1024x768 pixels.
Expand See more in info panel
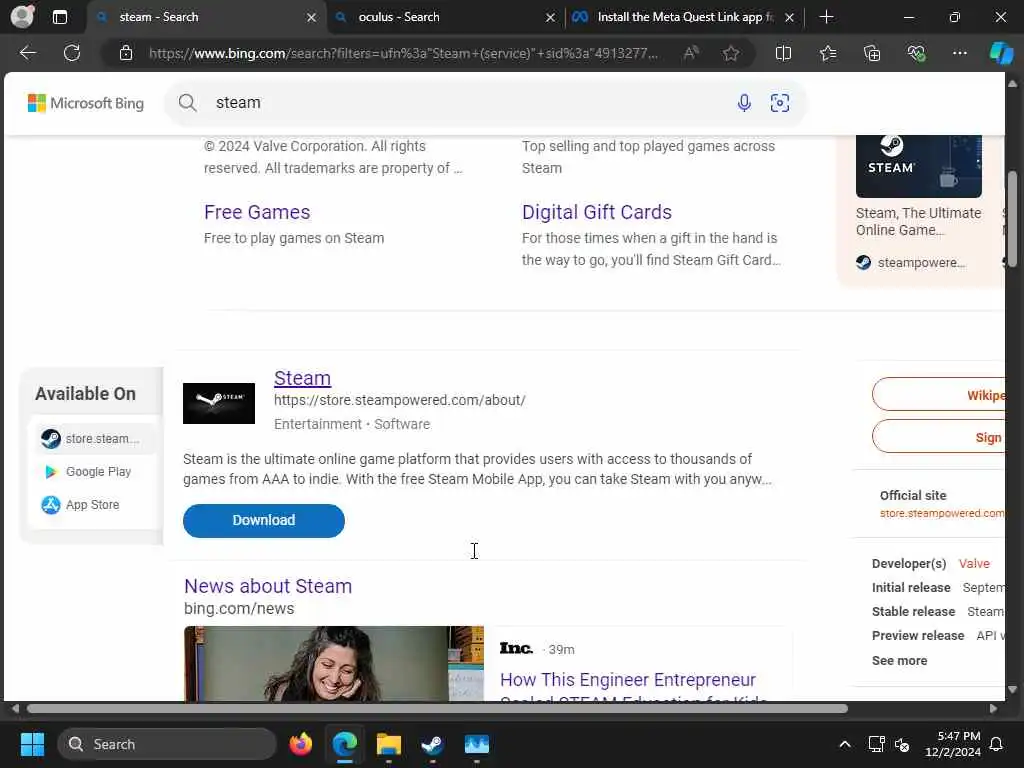pos(899,660)
